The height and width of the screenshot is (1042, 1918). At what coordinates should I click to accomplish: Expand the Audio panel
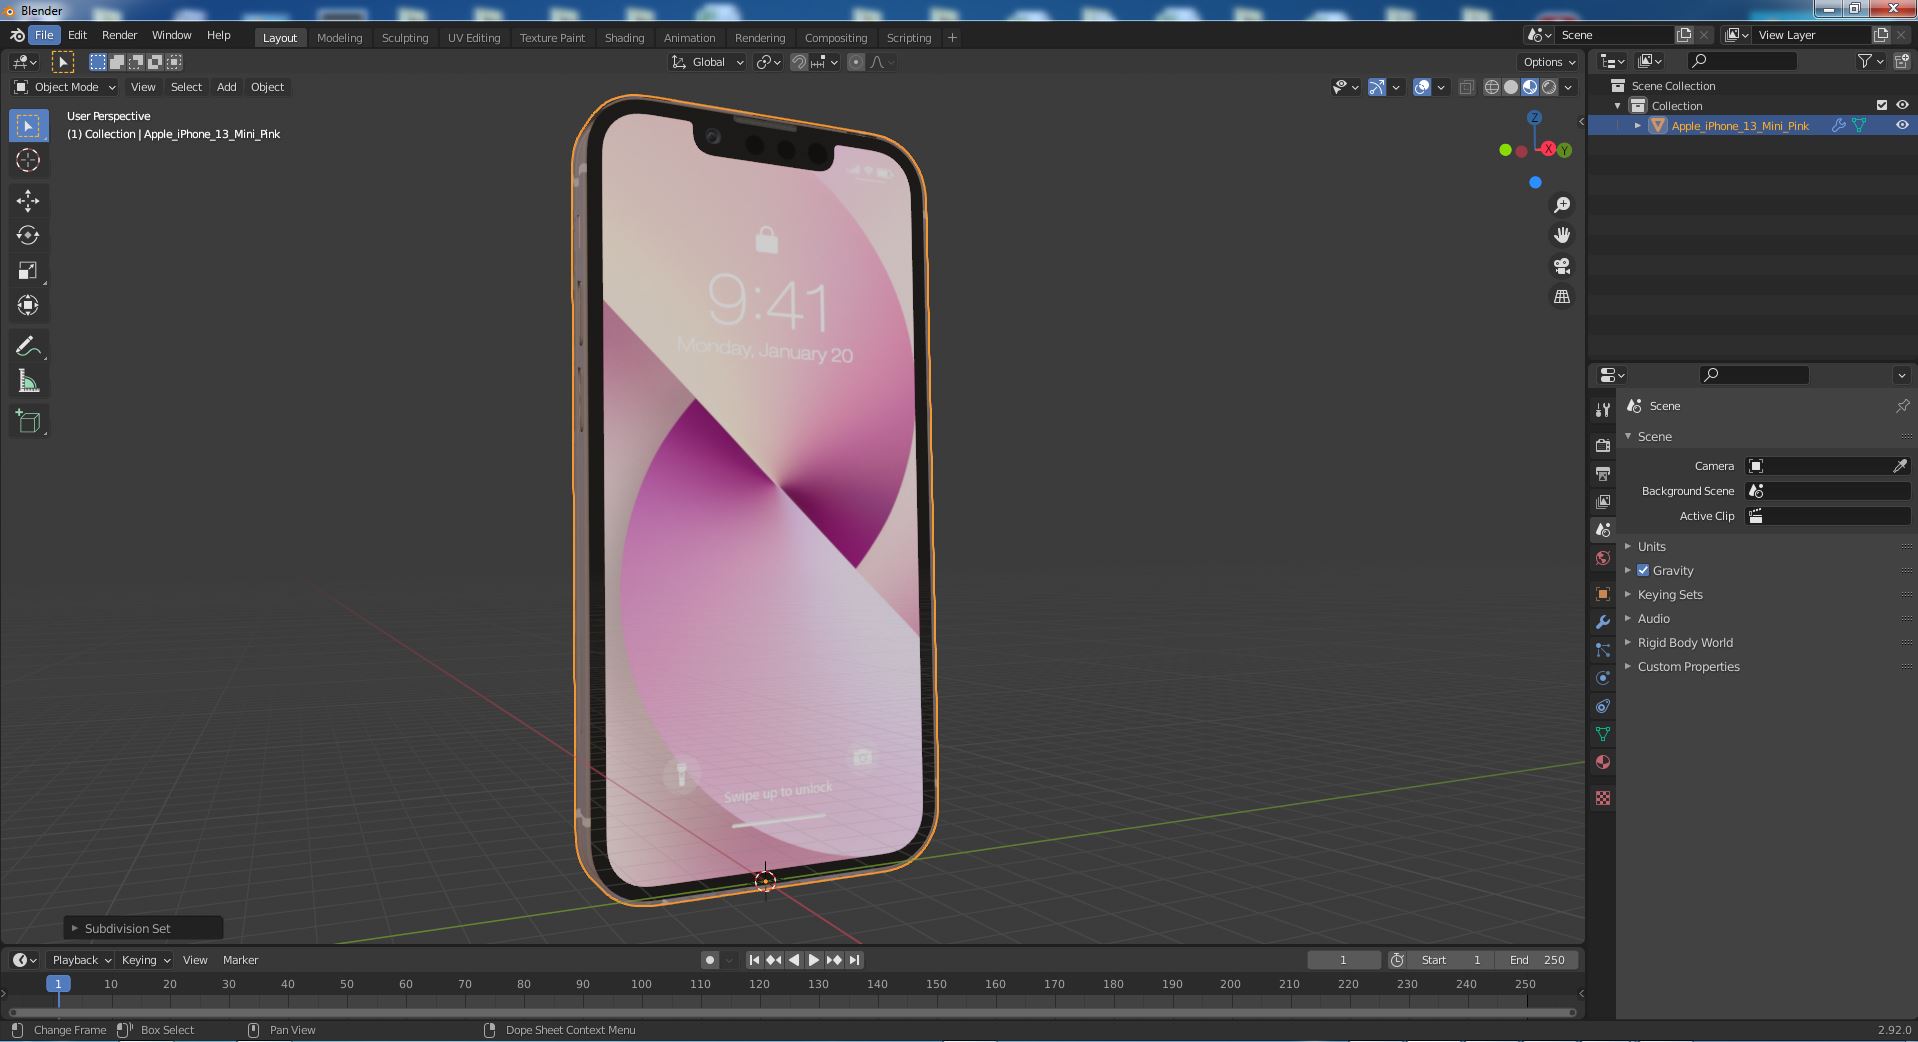click(1653, 618)
